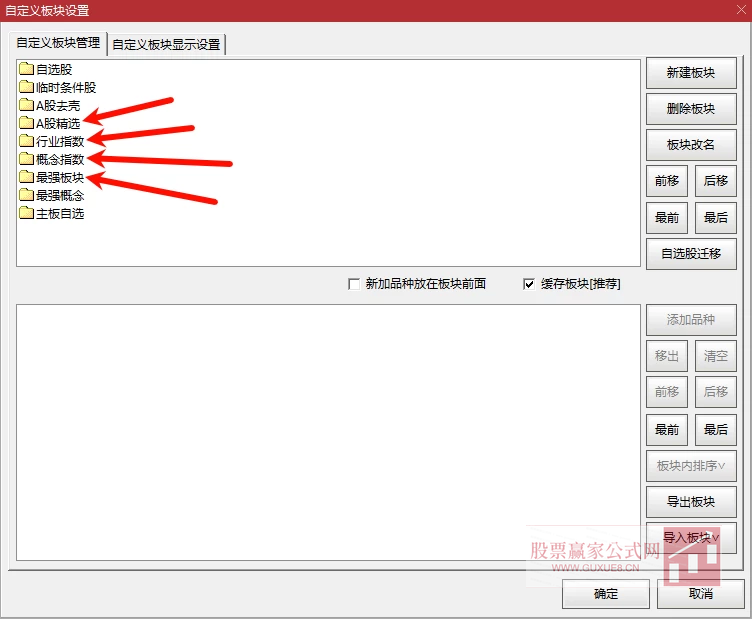Move block backward with upper 后移
Screen dimensions: 752x619
(716, 181)
